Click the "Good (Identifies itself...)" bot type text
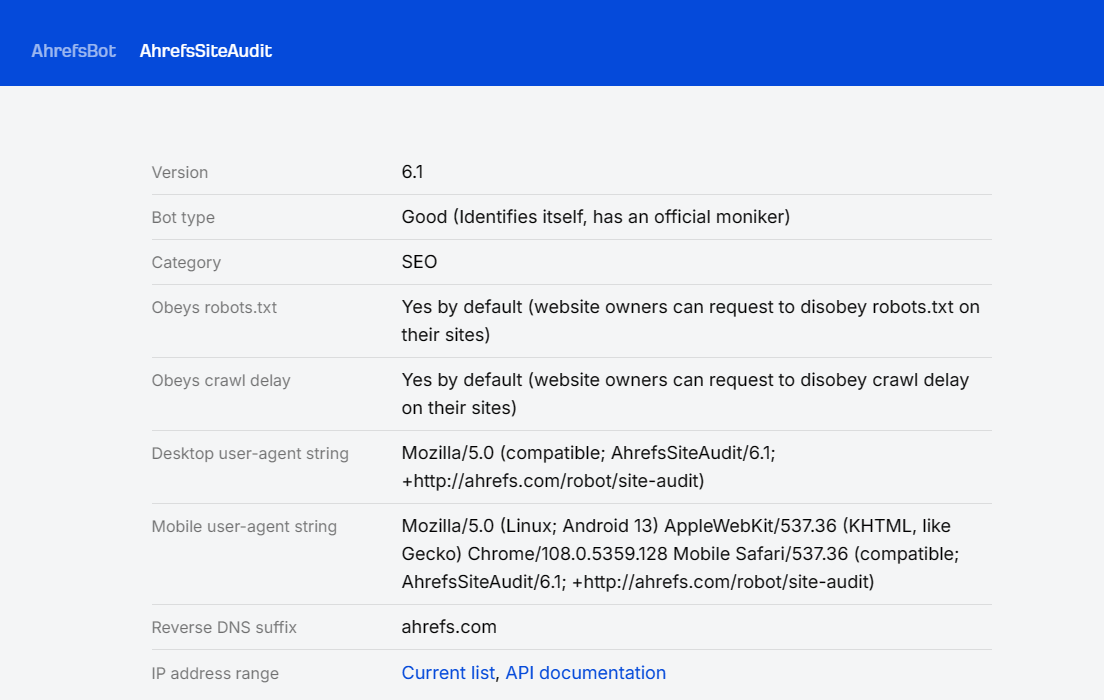 click(x=595, y=217)
